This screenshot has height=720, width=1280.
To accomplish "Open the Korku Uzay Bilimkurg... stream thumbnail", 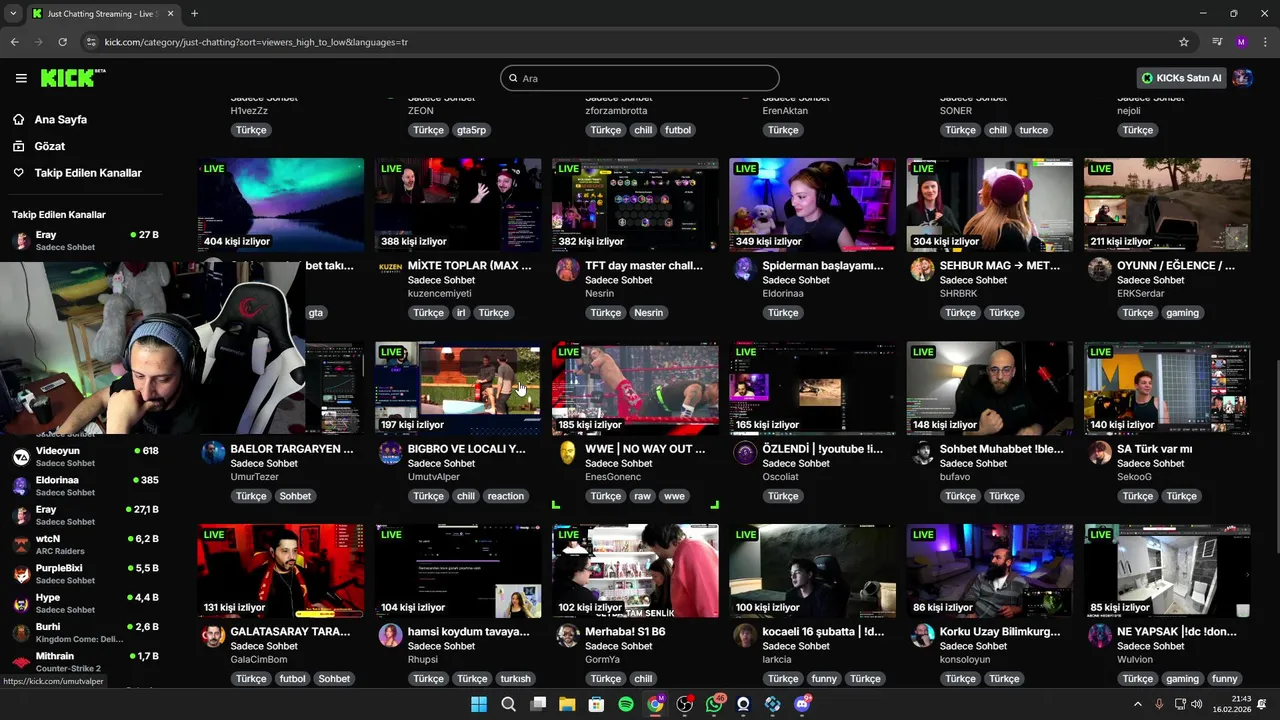I will (x=990, y=571).
